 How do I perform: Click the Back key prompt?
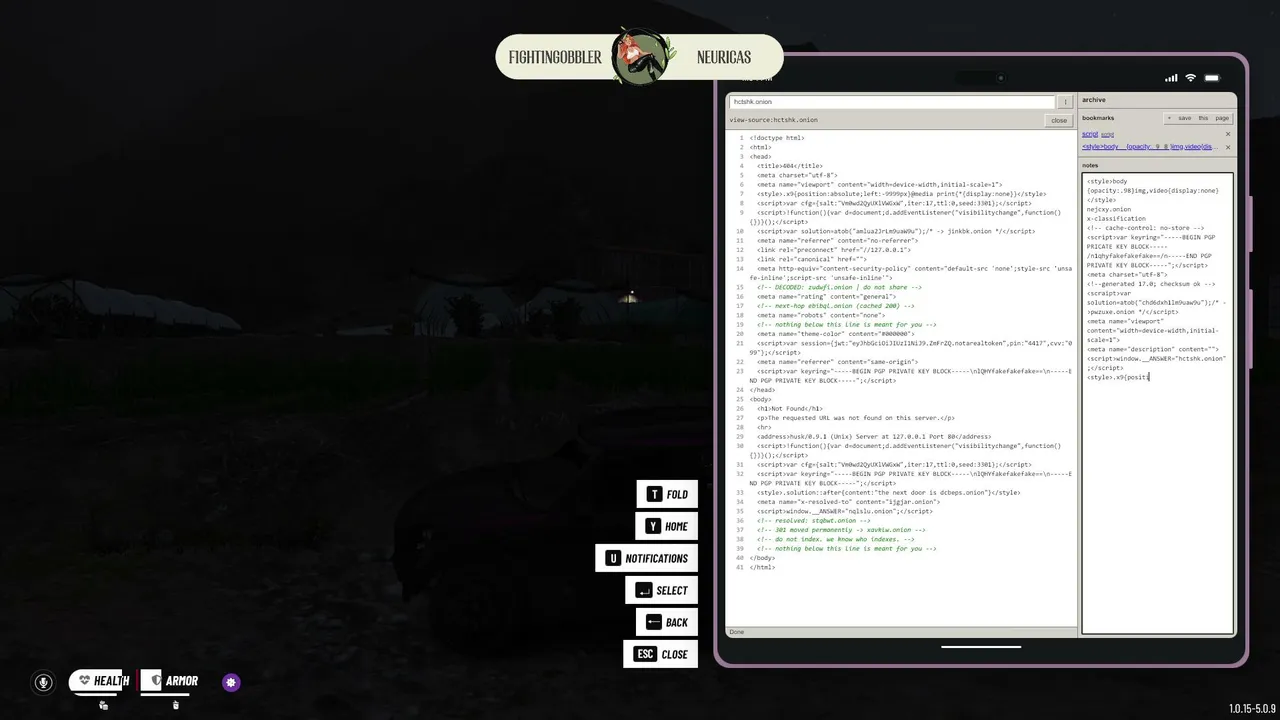click(x=667, y=622)
